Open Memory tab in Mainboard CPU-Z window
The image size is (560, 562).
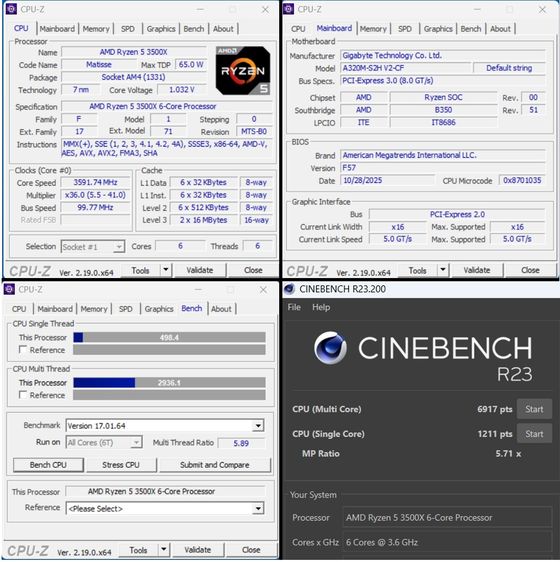373,29
